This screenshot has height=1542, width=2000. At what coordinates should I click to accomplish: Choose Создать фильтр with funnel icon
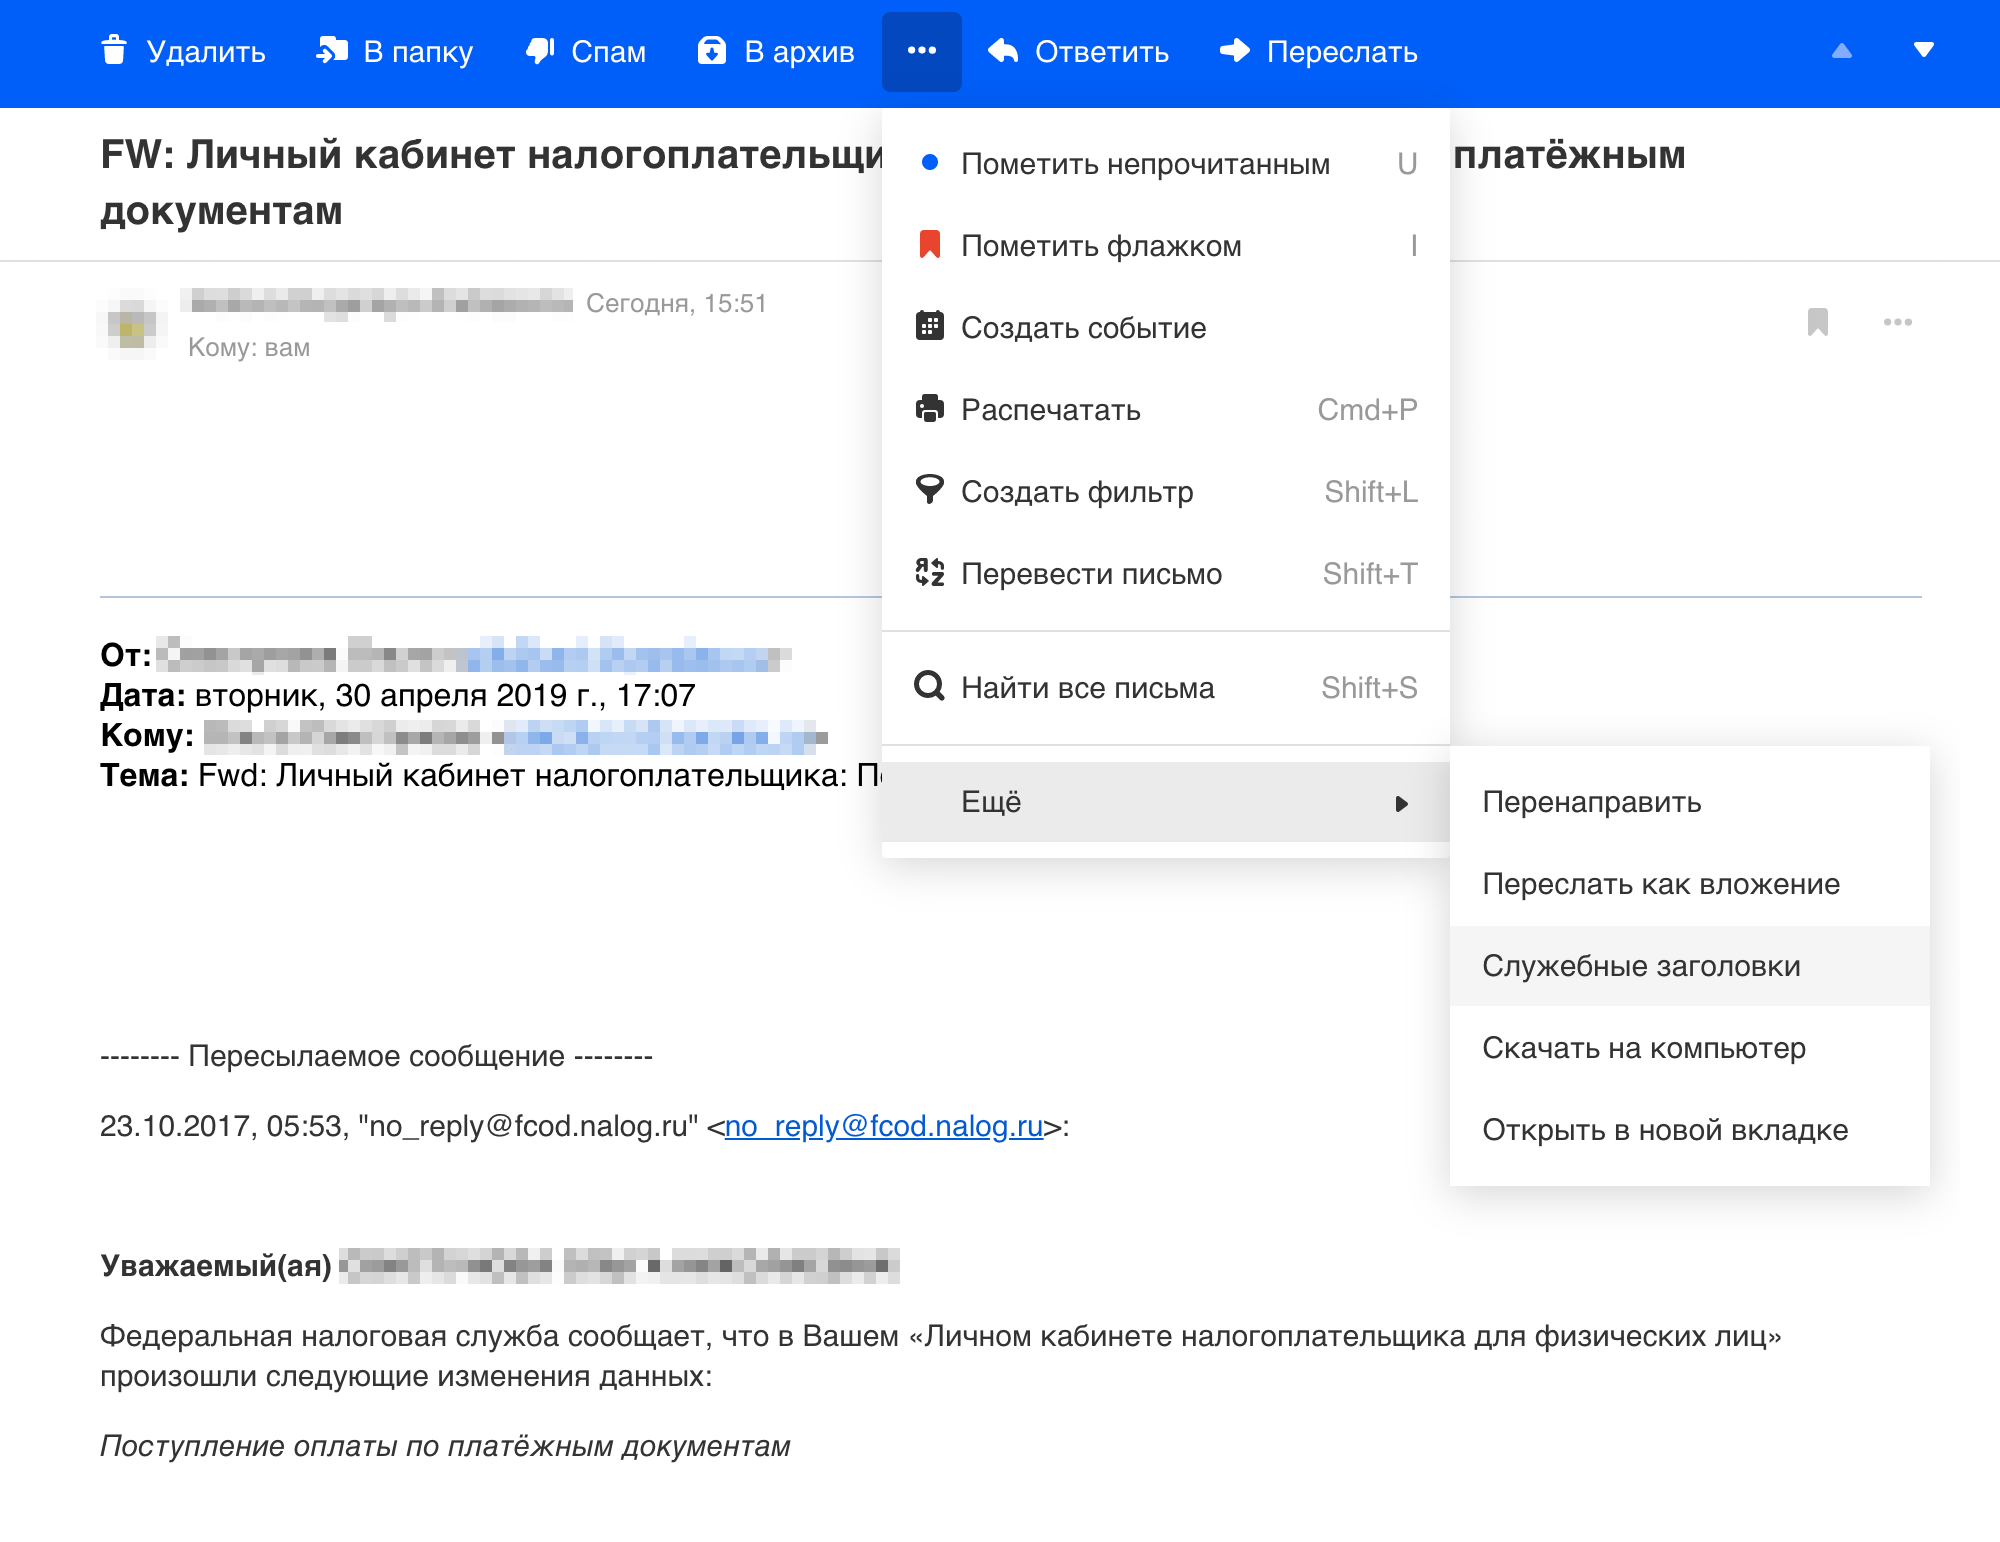(1076, 492)
